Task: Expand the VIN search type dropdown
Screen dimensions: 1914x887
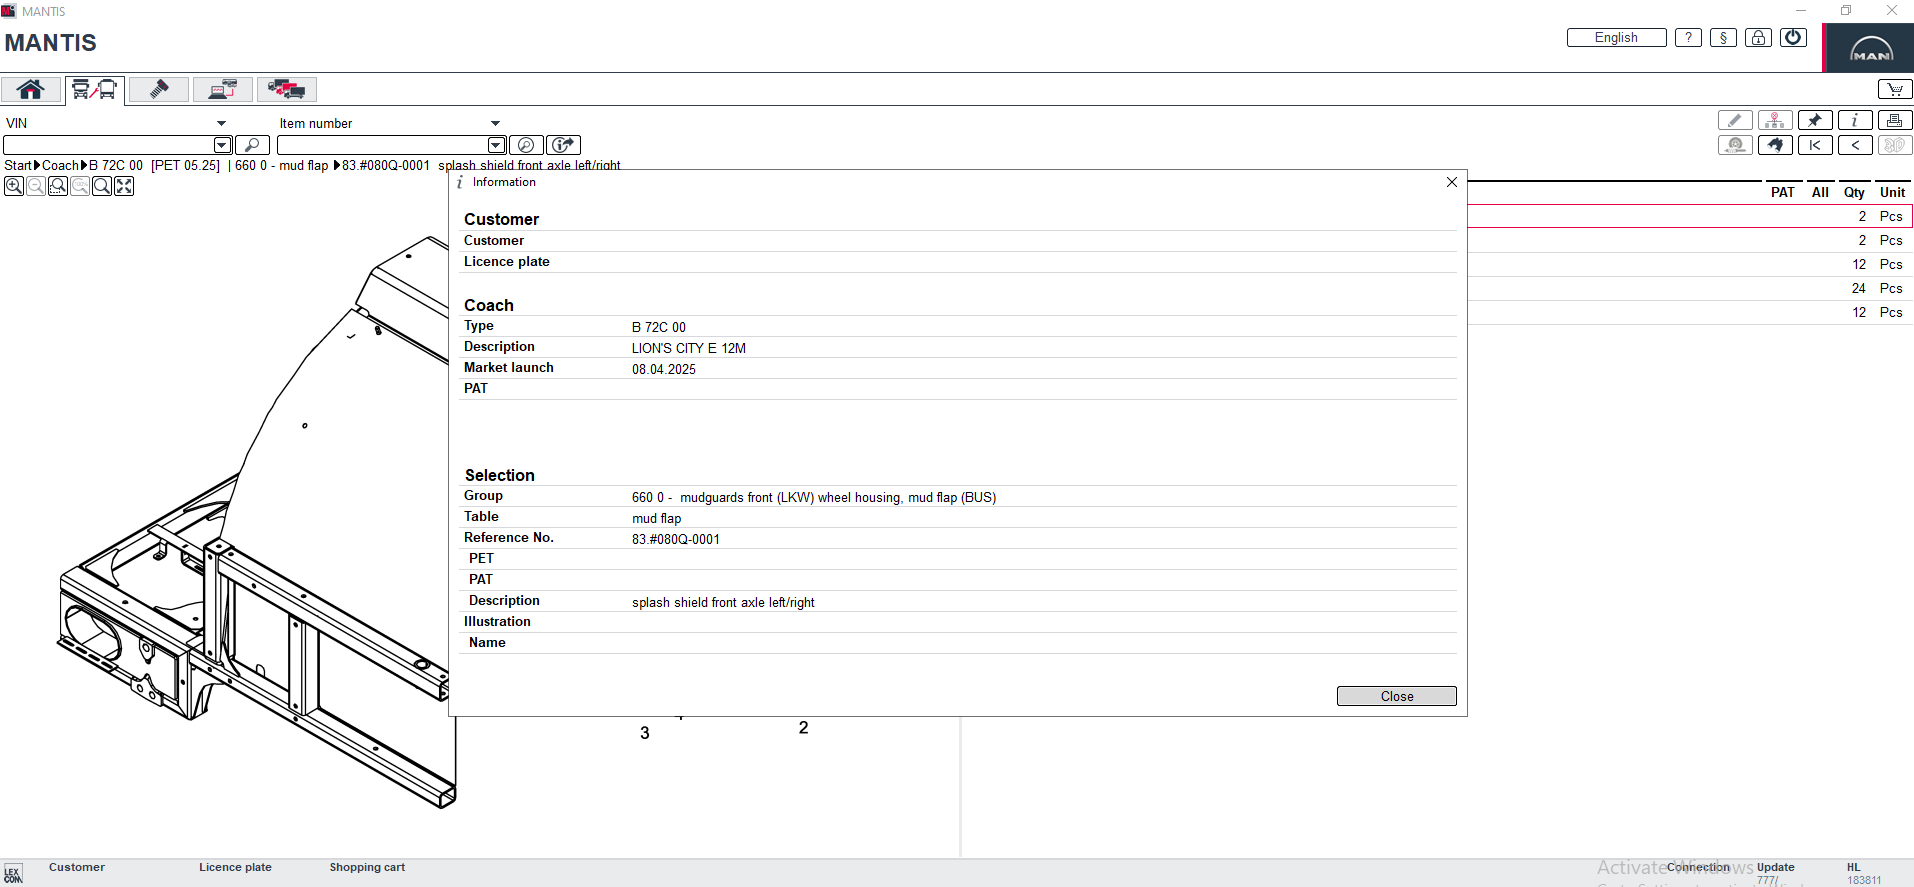Action: click(x=221, y=124)
